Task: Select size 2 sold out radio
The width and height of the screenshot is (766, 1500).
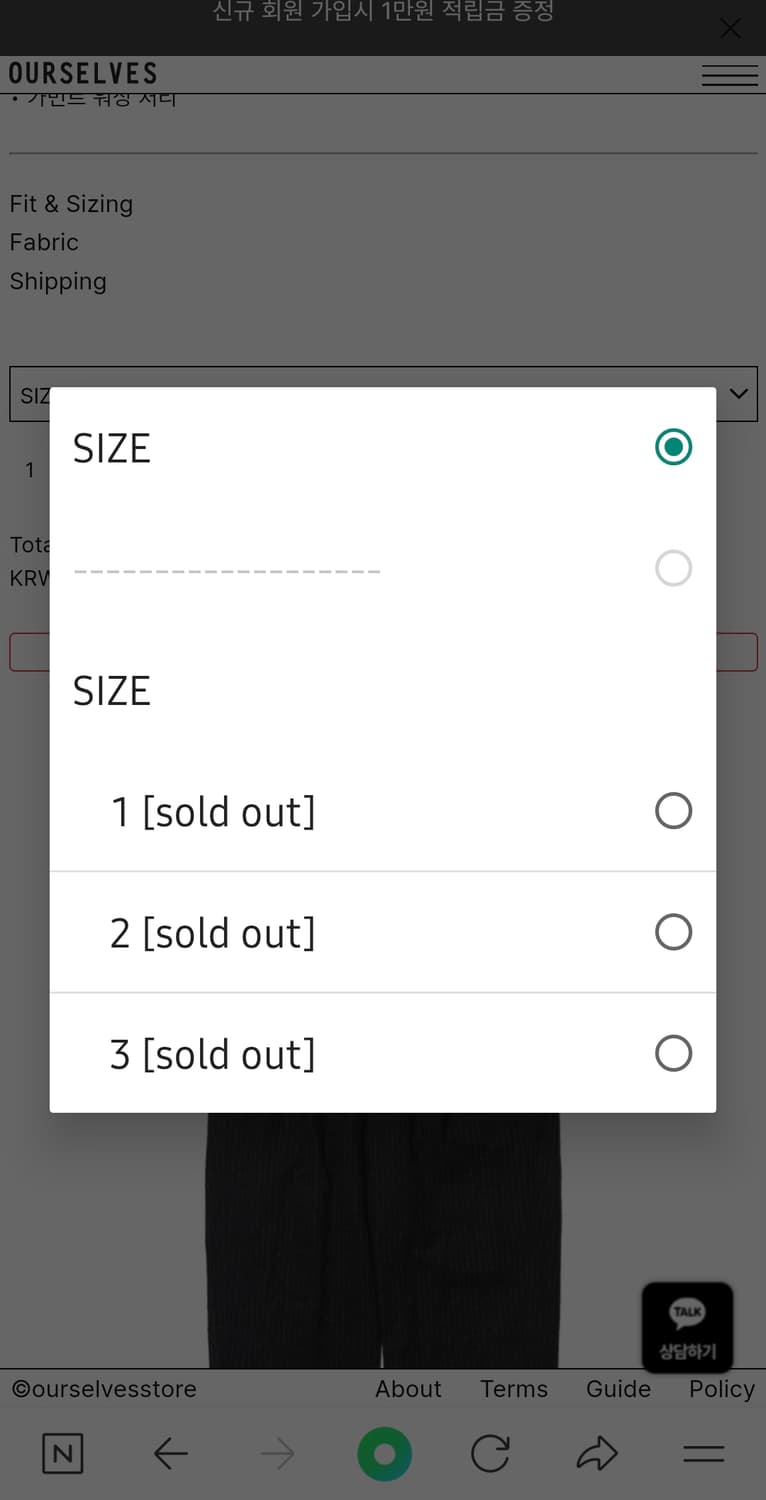Action: pyautogui.click(x=673, y=932)
